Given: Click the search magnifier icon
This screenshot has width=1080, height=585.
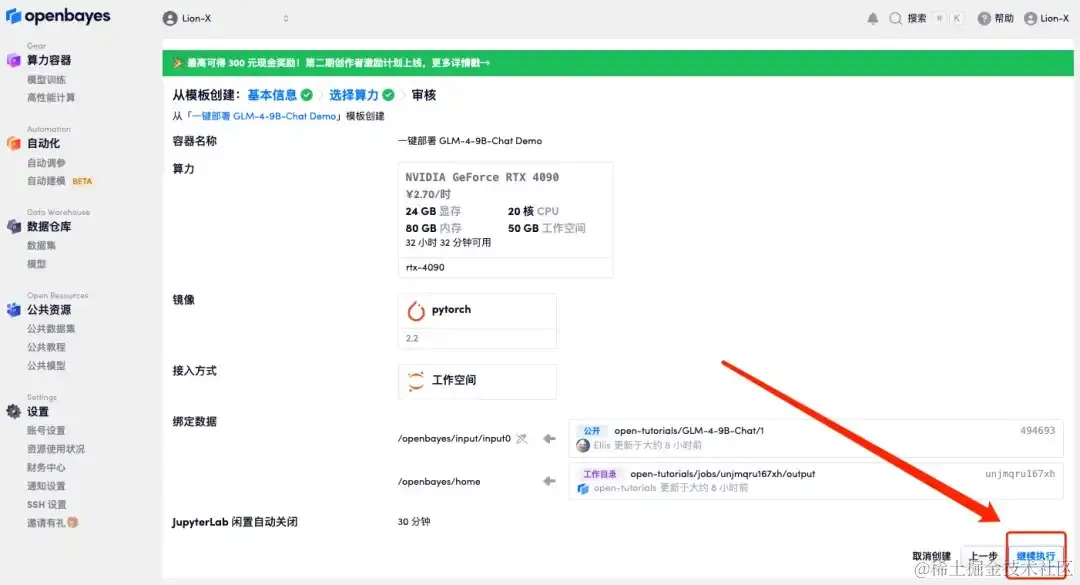Looking at the screenshot, I should 895,19.
